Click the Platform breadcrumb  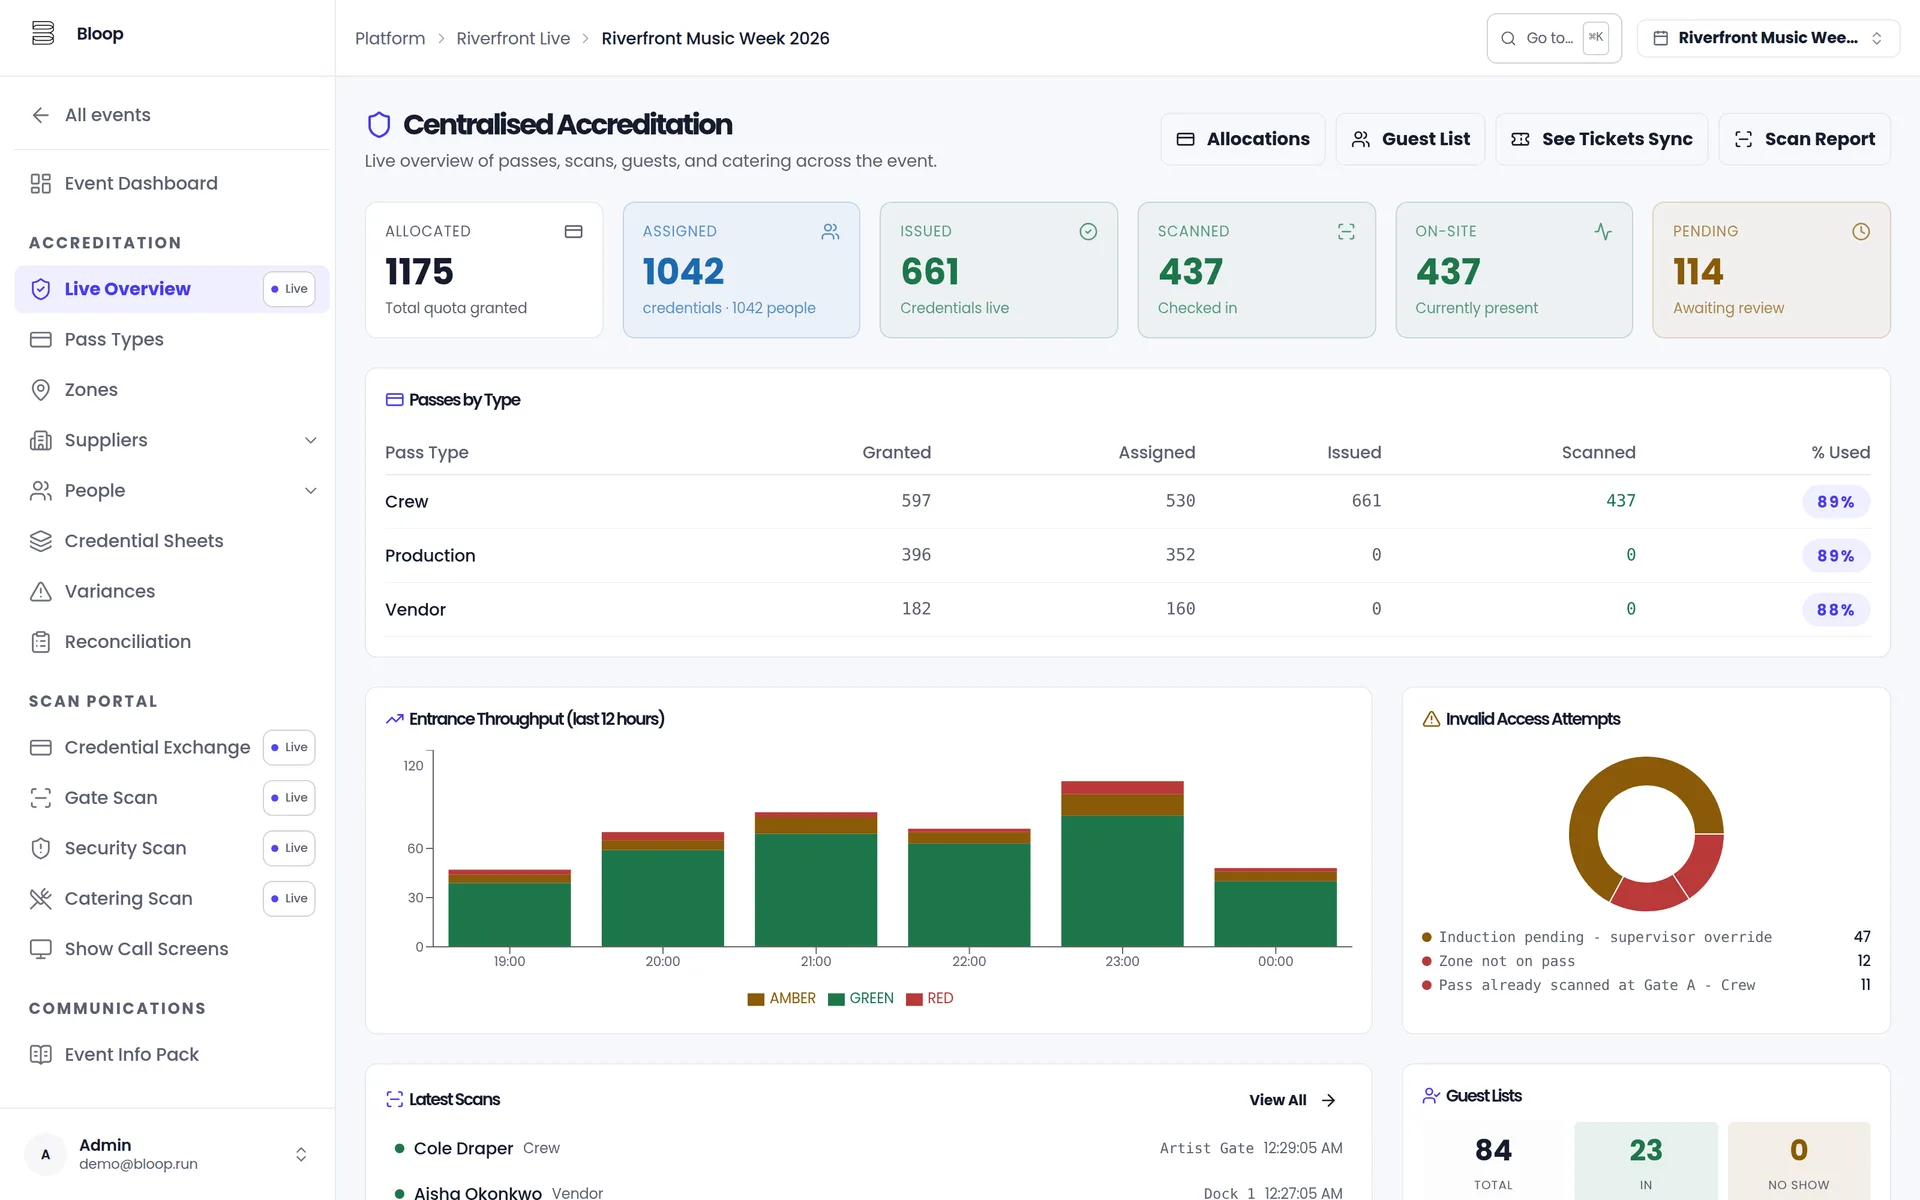pos(390,38)
